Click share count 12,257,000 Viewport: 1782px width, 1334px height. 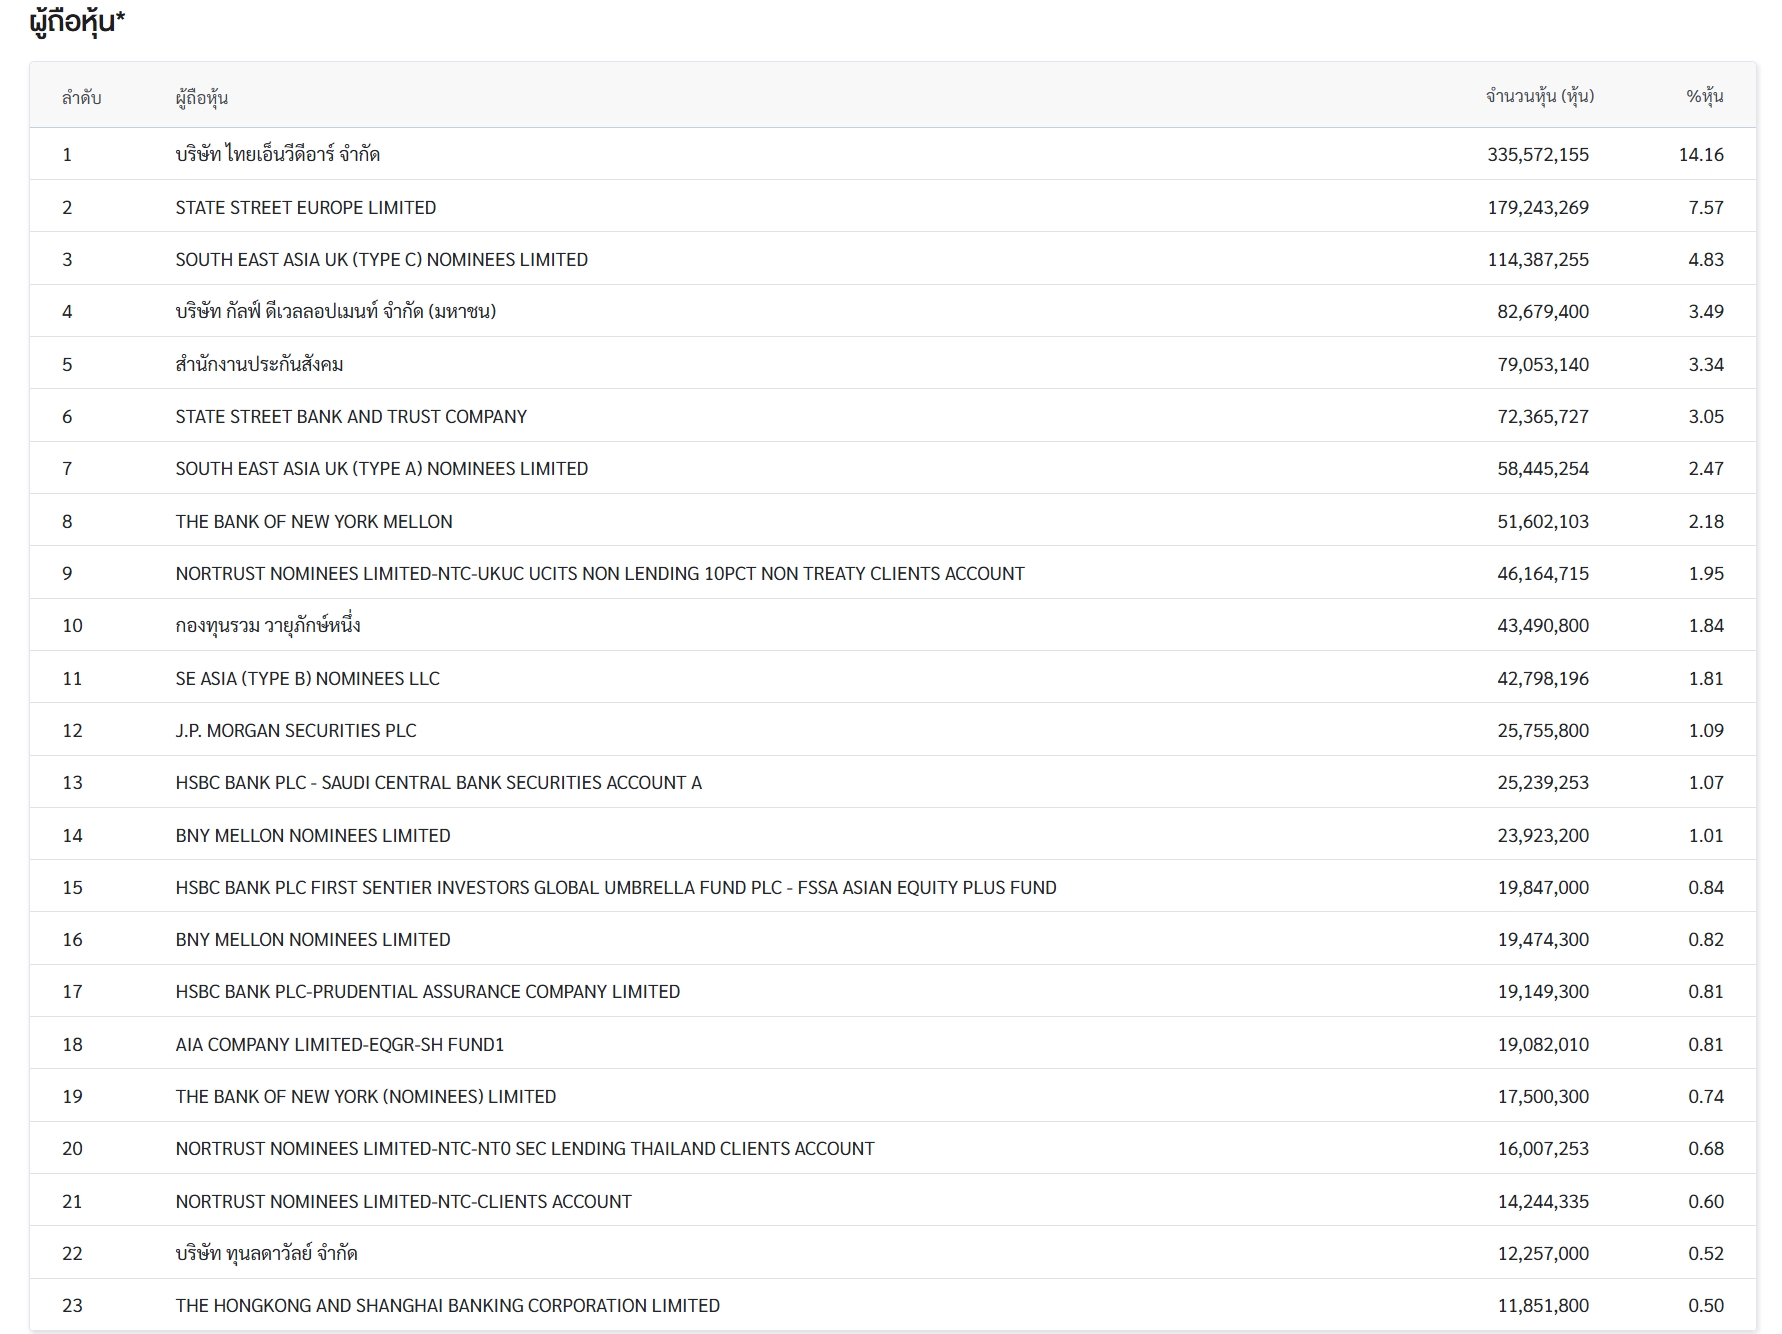[x=1543, y=1253]
